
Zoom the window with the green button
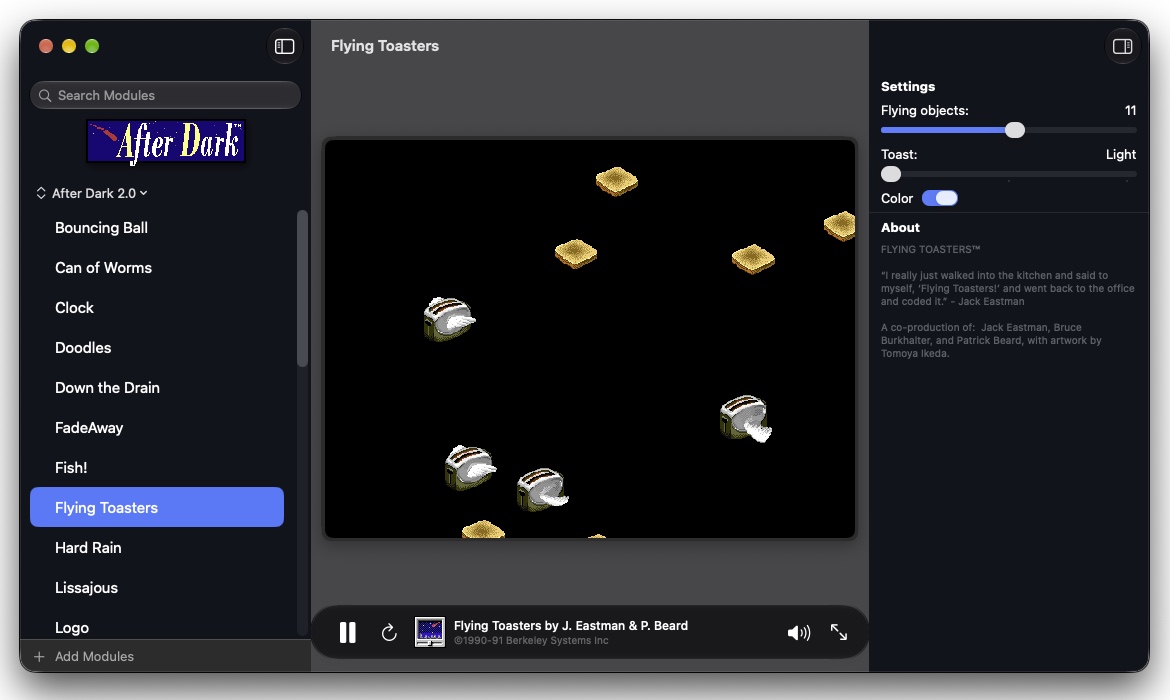pyautogui.click(x=92, y=46)
